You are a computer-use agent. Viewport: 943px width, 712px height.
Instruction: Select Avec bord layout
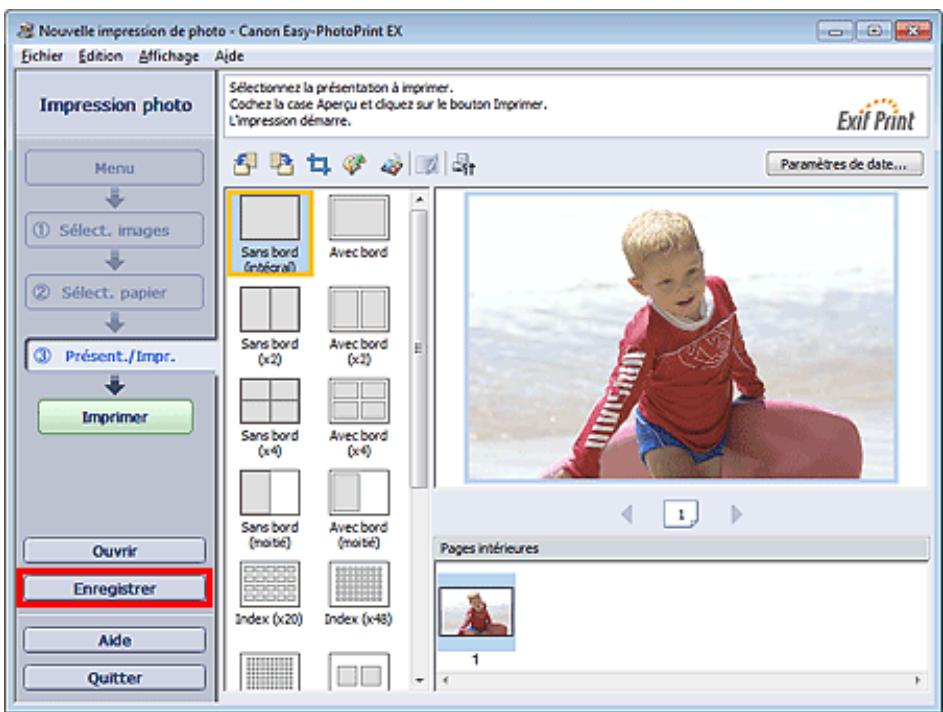tap(358, 227)
